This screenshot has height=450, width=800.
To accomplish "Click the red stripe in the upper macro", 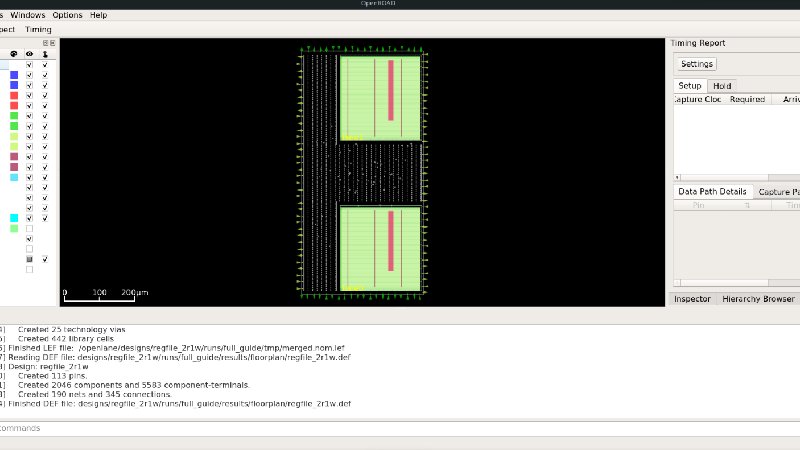I will point(391,90).
